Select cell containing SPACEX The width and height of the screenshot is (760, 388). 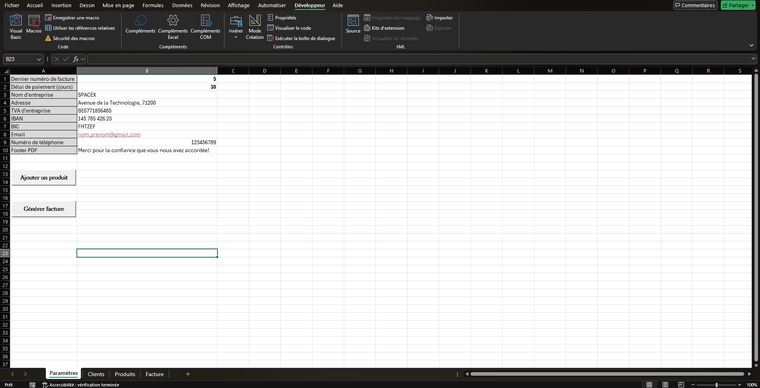(x=147, y=95)
